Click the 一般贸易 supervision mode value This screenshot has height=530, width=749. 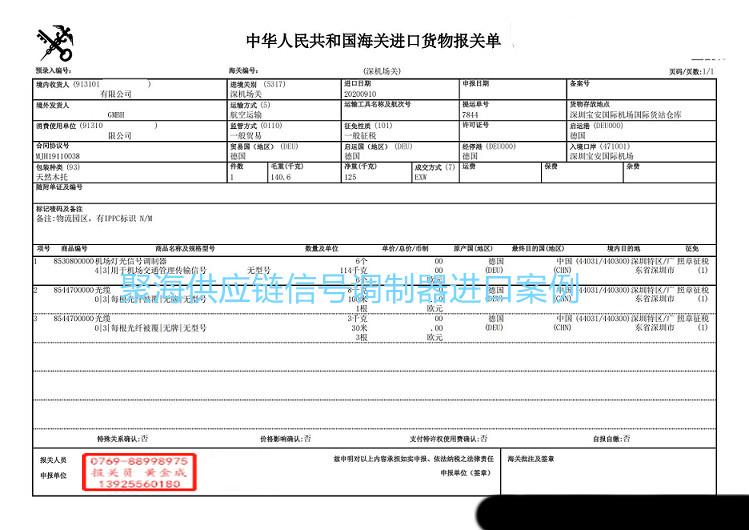pyautogui.click(x=246, y=136)
